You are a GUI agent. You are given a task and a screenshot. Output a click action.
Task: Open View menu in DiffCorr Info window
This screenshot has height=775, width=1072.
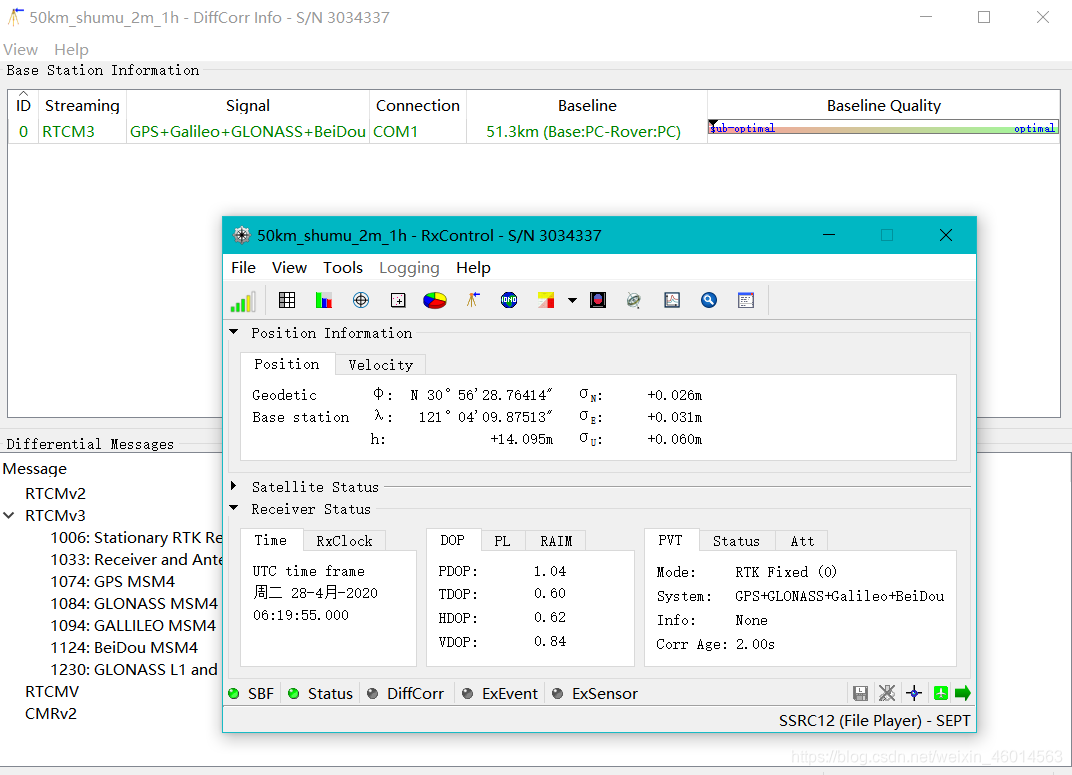tap(21, 50)
